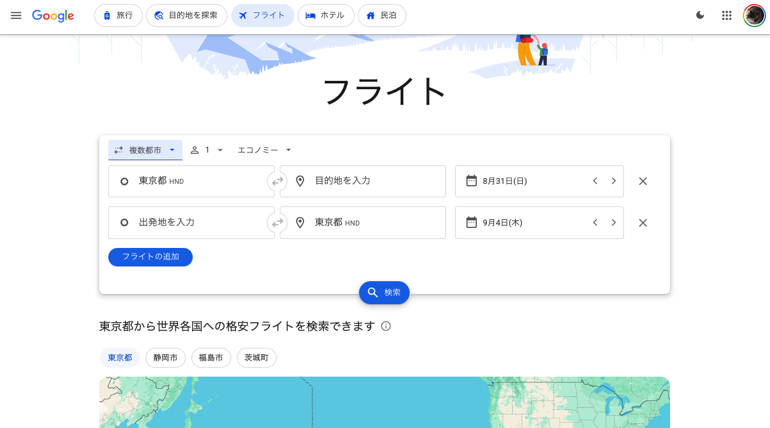Image resolution: width=770 pixels, height=428 pixels.
Task: Go to previous day for 8月31日
Action: tap(595, 181)
